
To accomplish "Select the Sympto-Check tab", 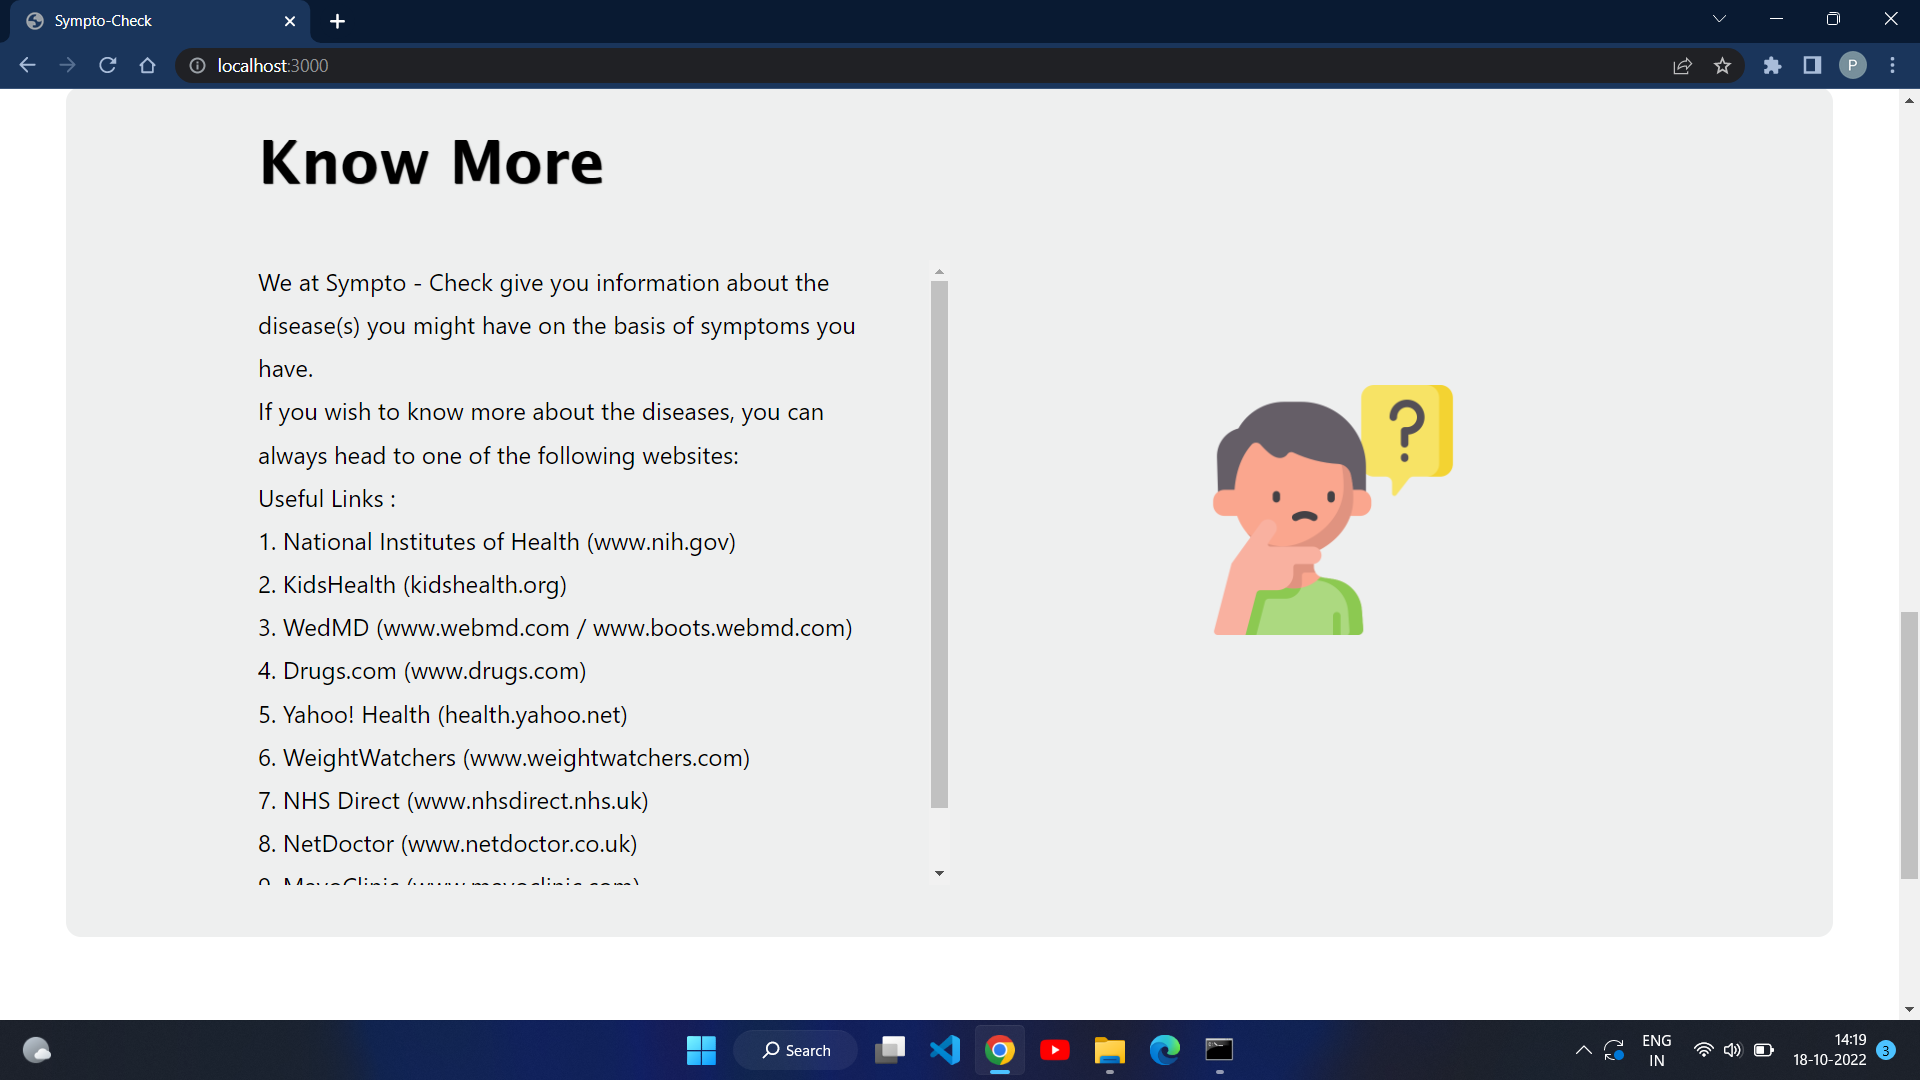I will tap(150, 21).
